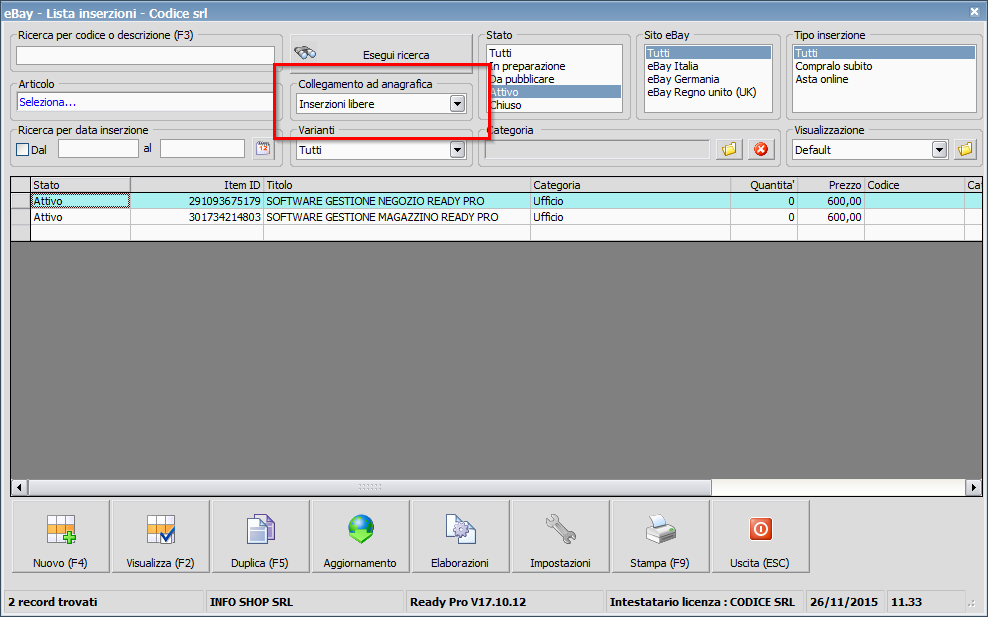The image size is (988, 617).
Task: Click horizontal scrollbar right arrow
Action: point(974,487)
